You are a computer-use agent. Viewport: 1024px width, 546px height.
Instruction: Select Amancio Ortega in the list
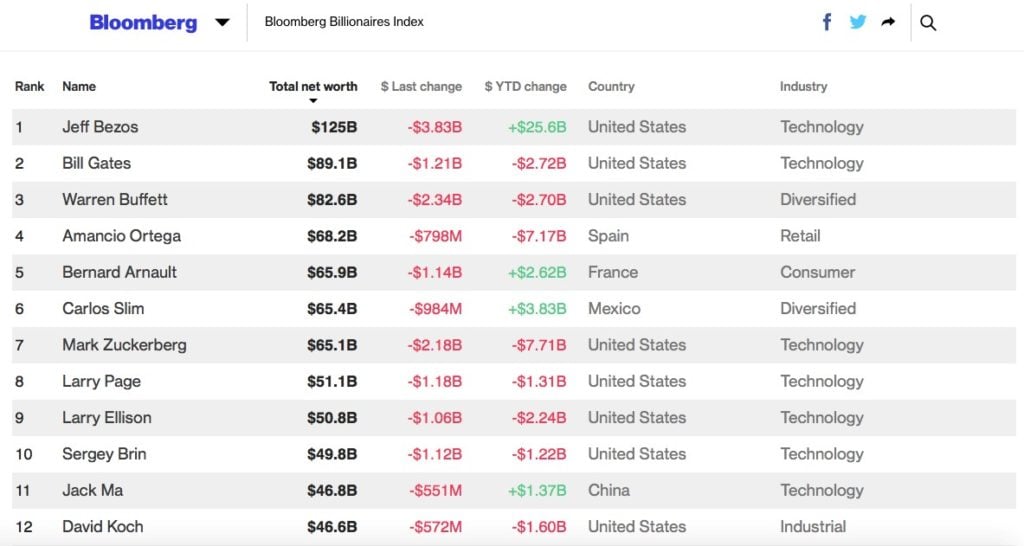tap(121, 236)
